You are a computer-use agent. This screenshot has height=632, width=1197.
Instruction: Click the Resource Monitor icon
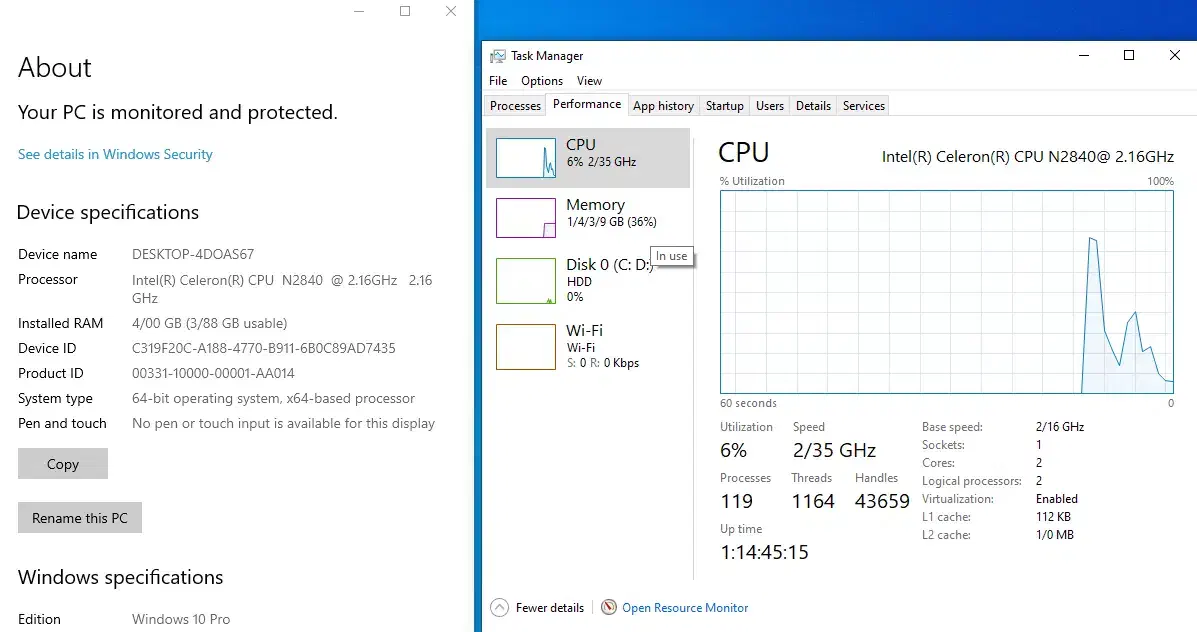608,607
